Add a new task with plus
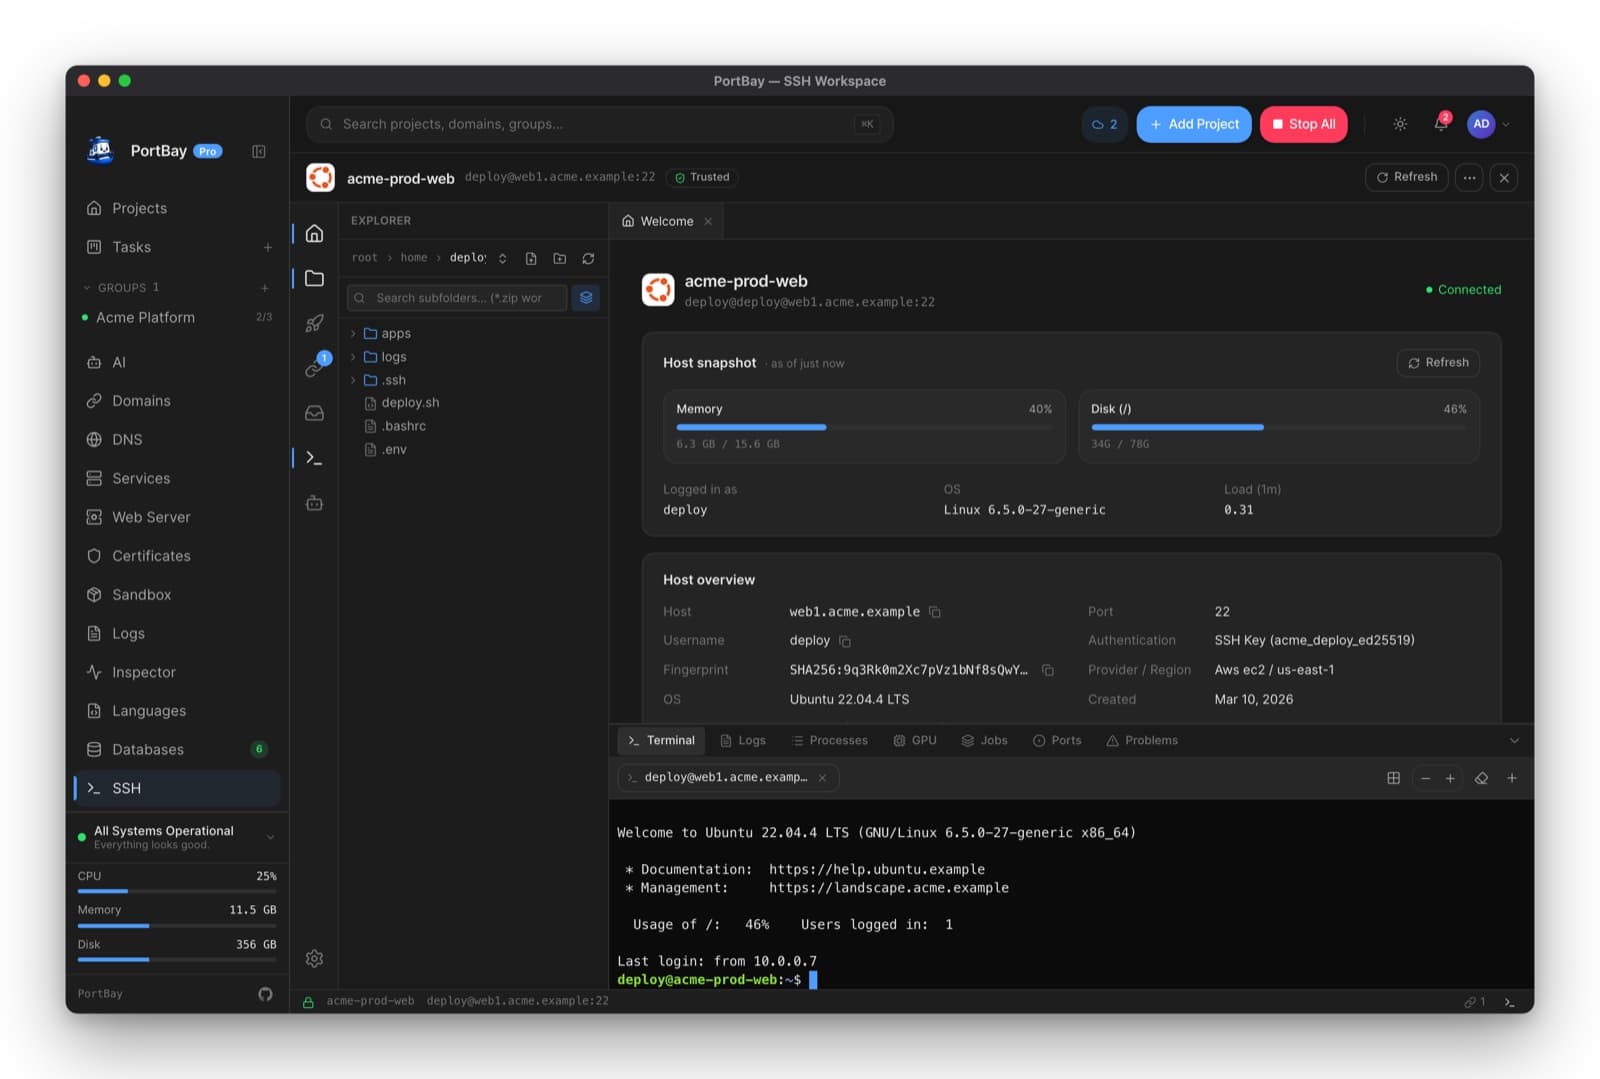 pyautogui.click(x=268, y=247)
